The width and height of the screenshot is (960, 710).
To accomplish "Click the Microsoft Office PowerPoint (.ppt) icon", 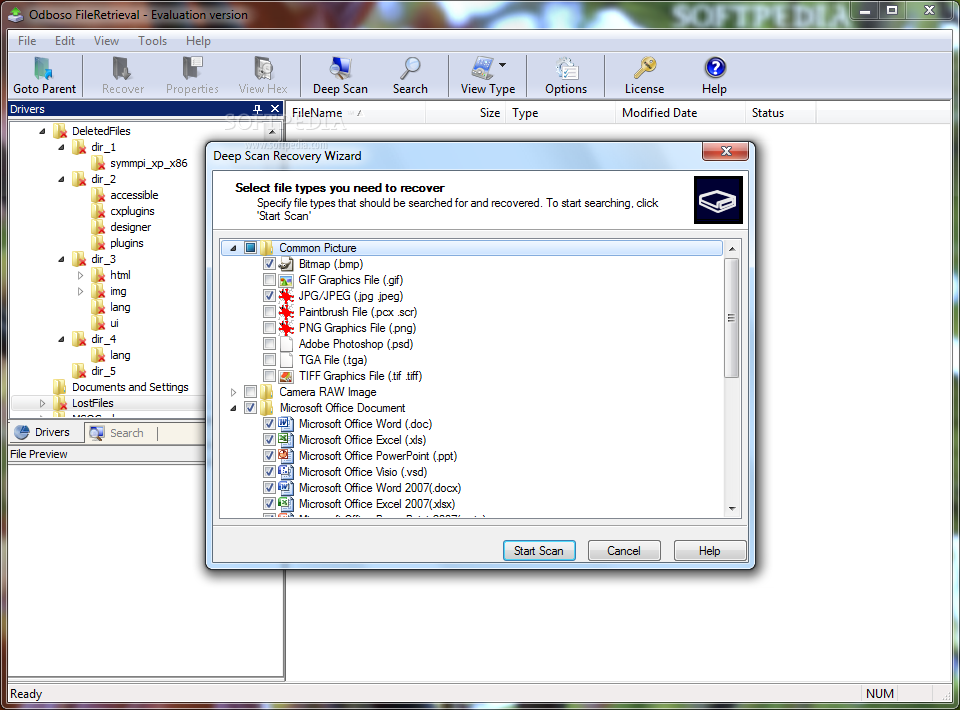I will coord(286,456).
